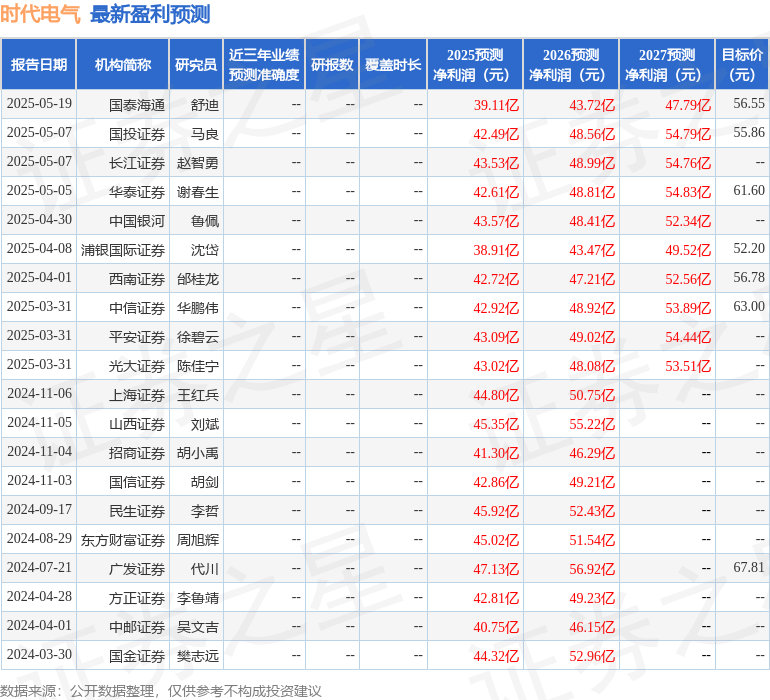
Task: Click target price 55.86
Action: pos(749,133)
